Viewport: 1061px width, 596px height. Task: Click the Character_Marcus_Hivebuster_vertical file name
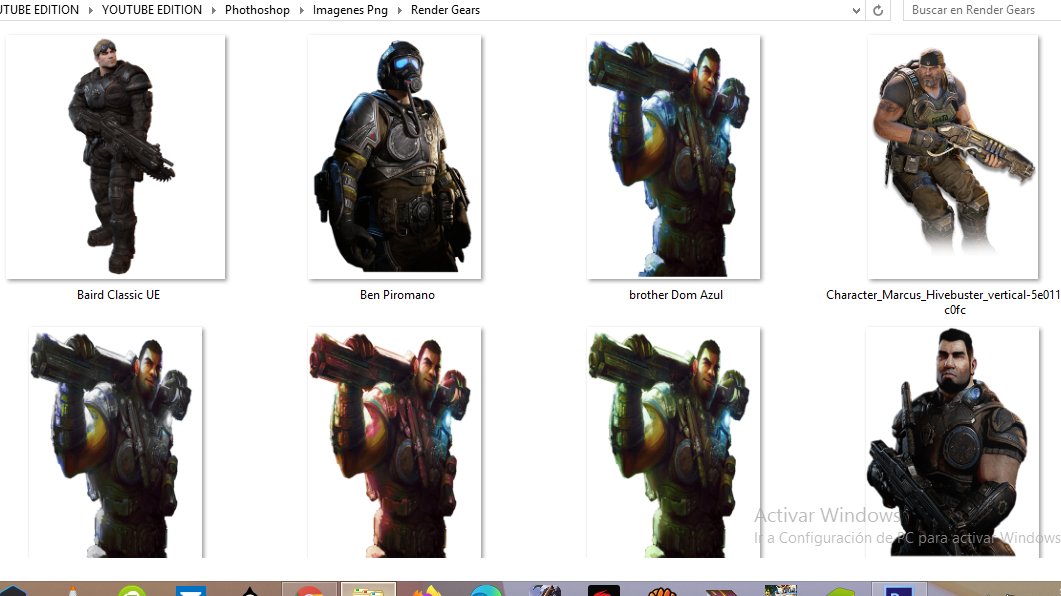click(943, 302)
